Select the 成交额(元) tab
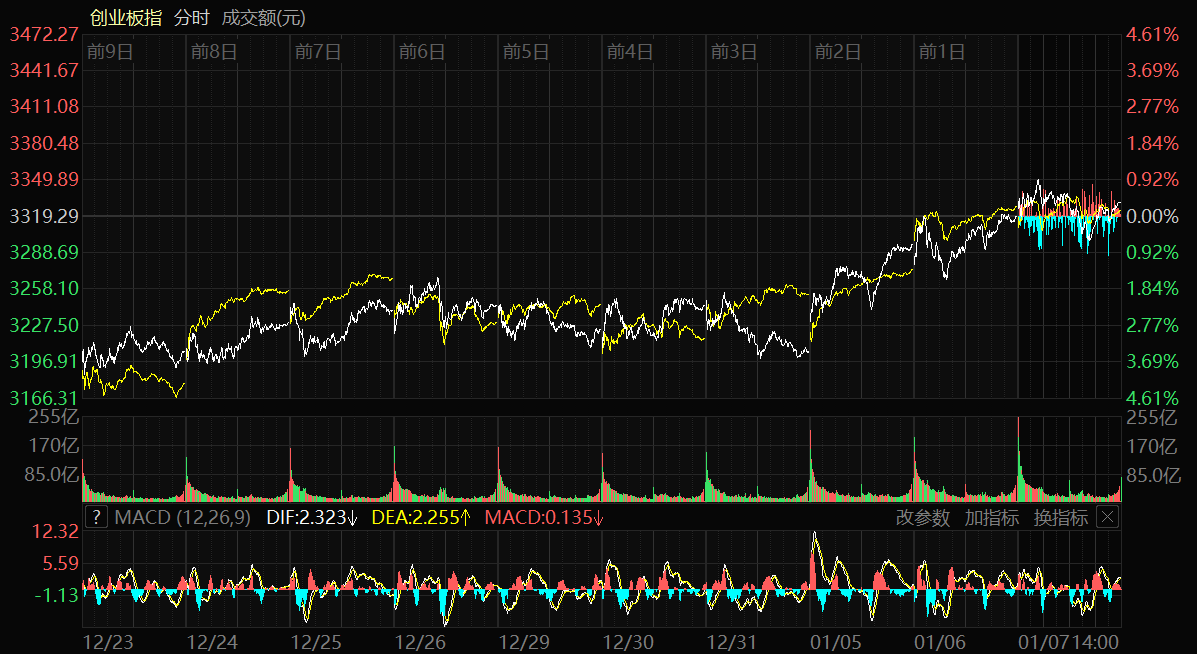The image size is (1197, 654). [x=264, y=18]
